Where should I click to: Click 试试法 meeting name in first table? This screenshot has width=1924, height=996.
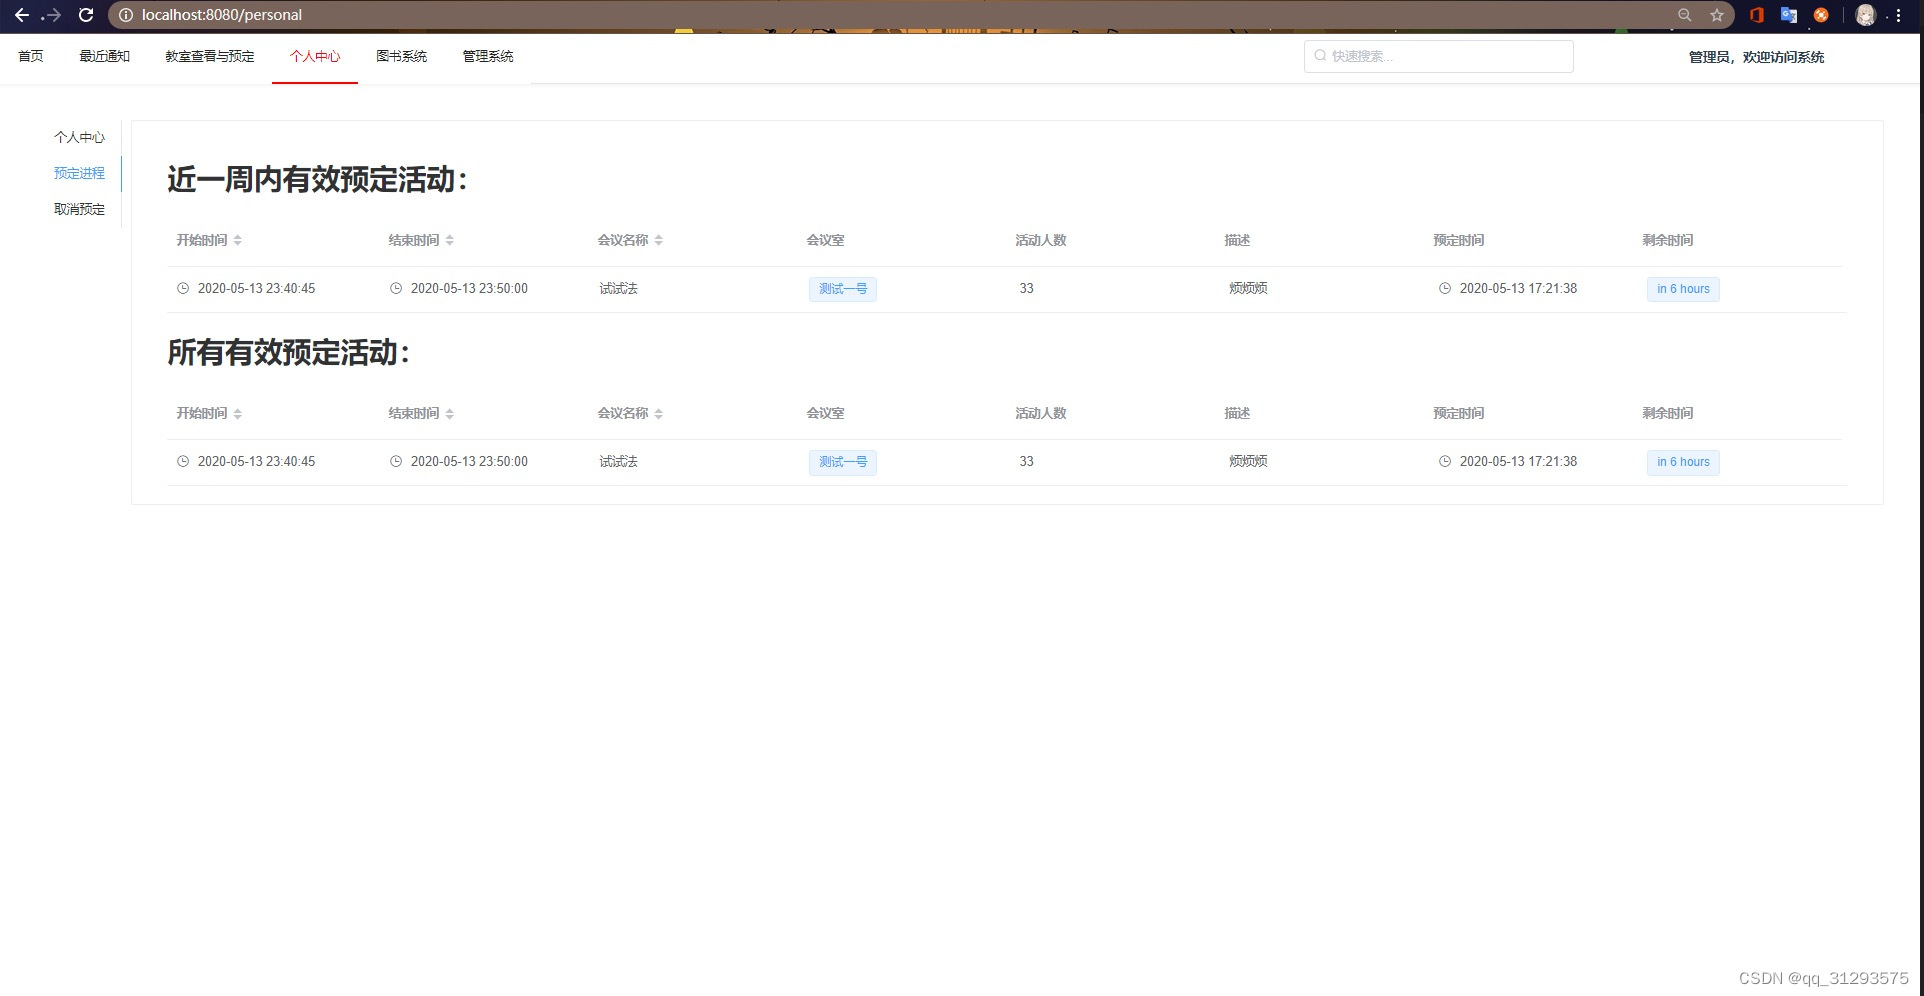coord(618,288)
